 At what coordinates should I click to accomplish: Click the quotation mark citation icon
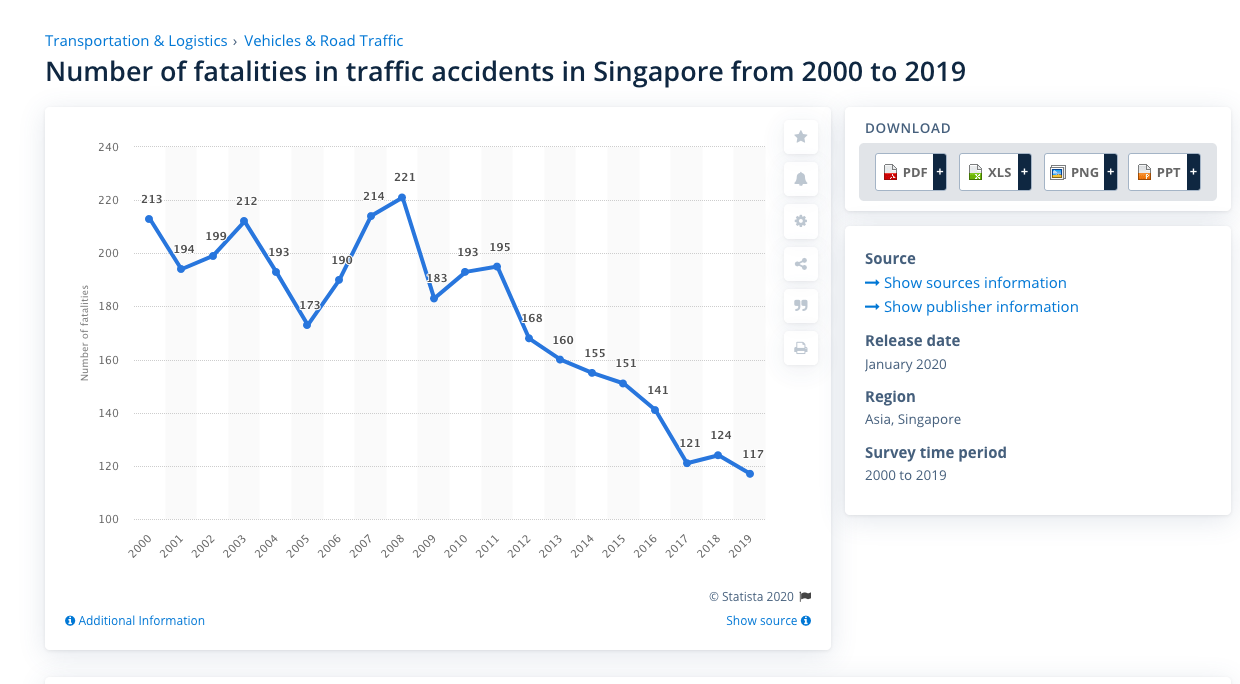800,306
